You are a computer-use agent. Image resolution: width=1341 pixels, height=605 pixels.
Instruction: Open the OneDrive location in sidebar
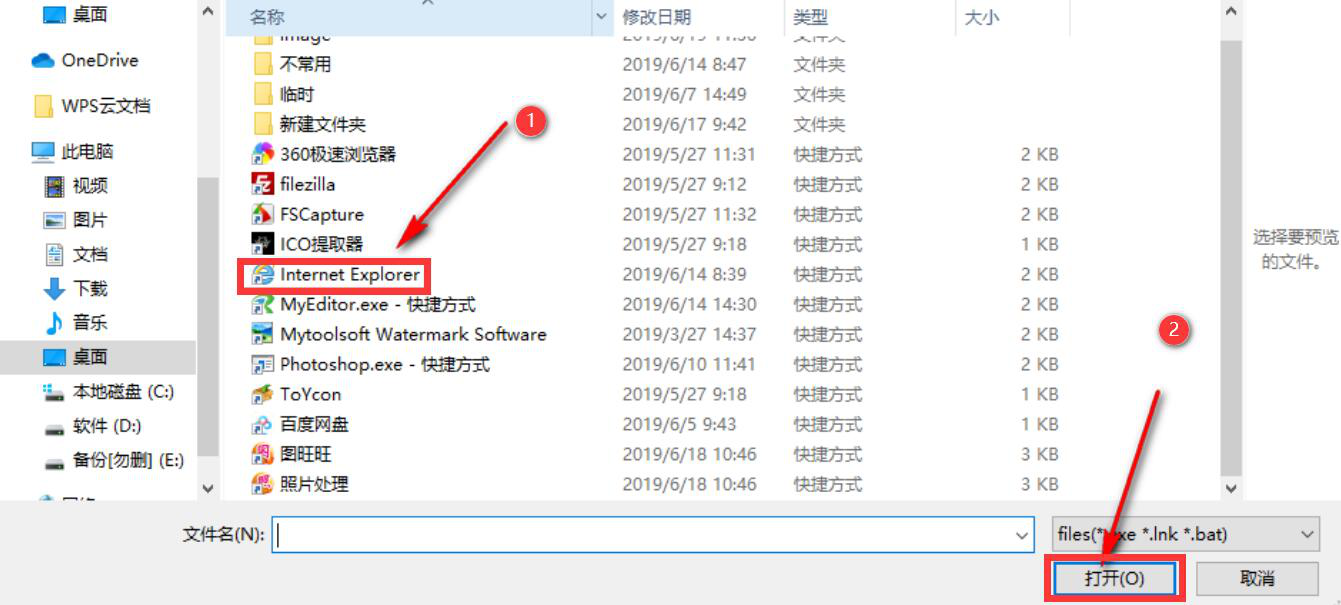[x=85, y=60]
